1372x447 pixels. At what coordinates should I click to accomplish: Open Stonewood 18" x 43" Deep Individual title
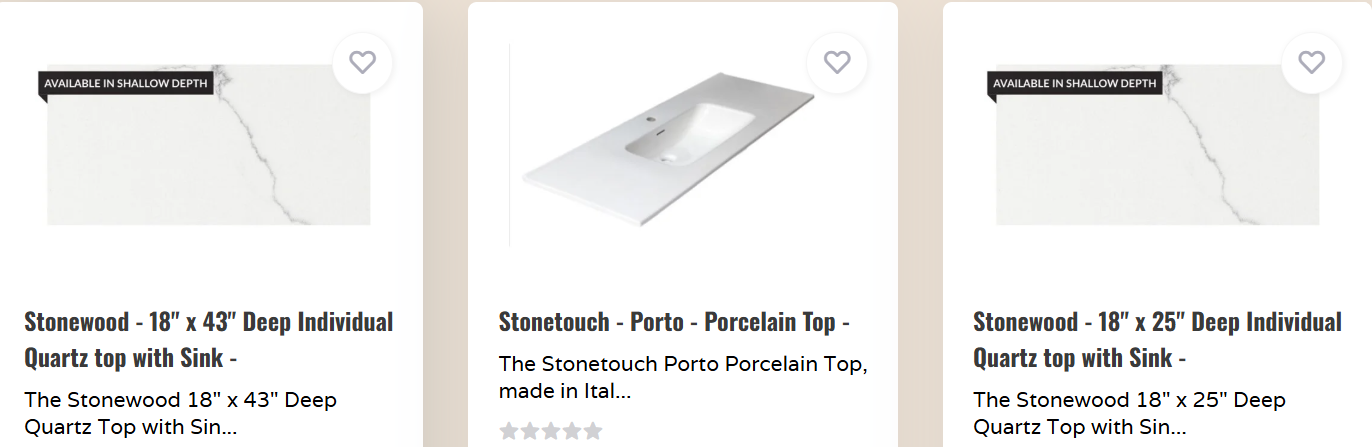[208, 339]
